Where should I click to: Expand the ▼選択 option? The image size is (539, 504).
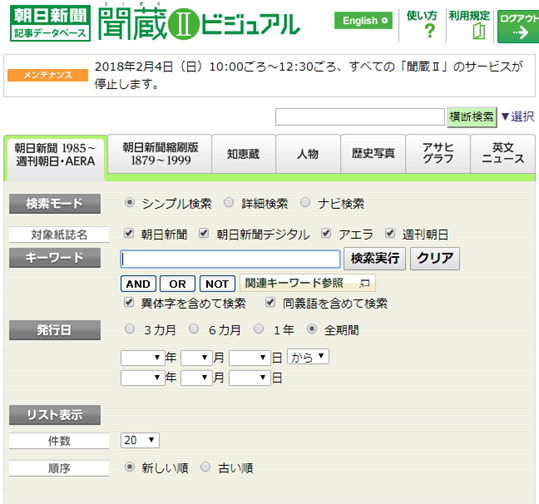[x=518, y=117]
